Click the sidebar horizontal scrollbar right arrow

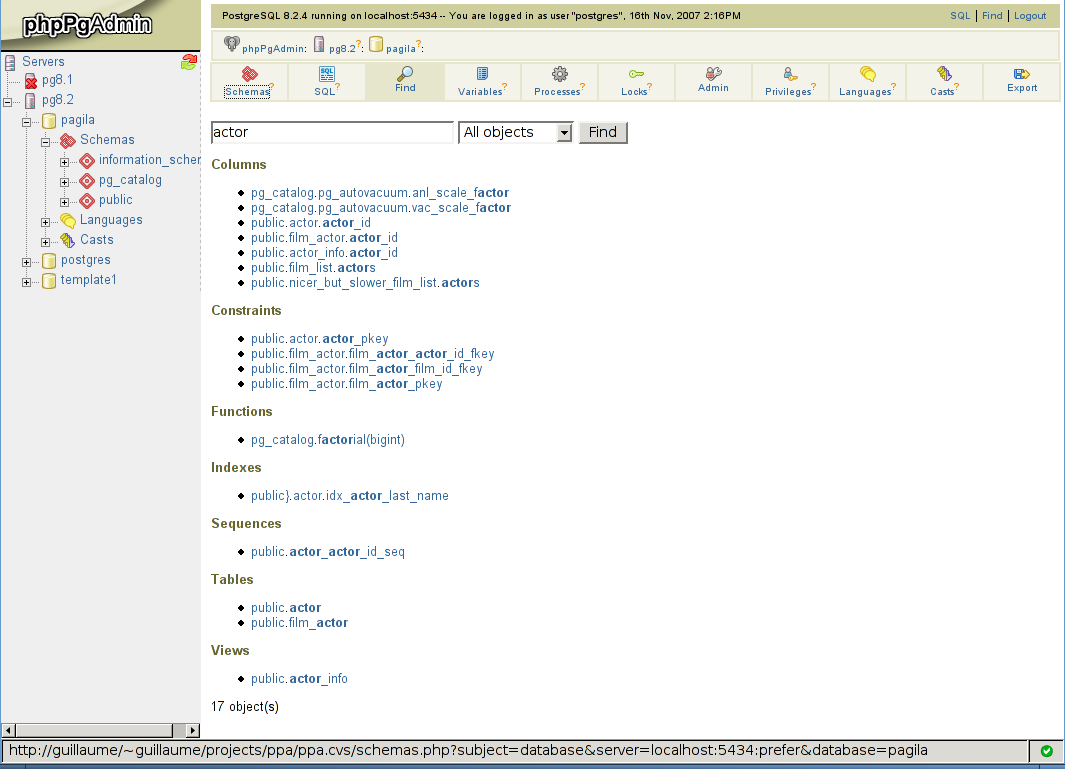pyautogui.click(x=193, y=730)
